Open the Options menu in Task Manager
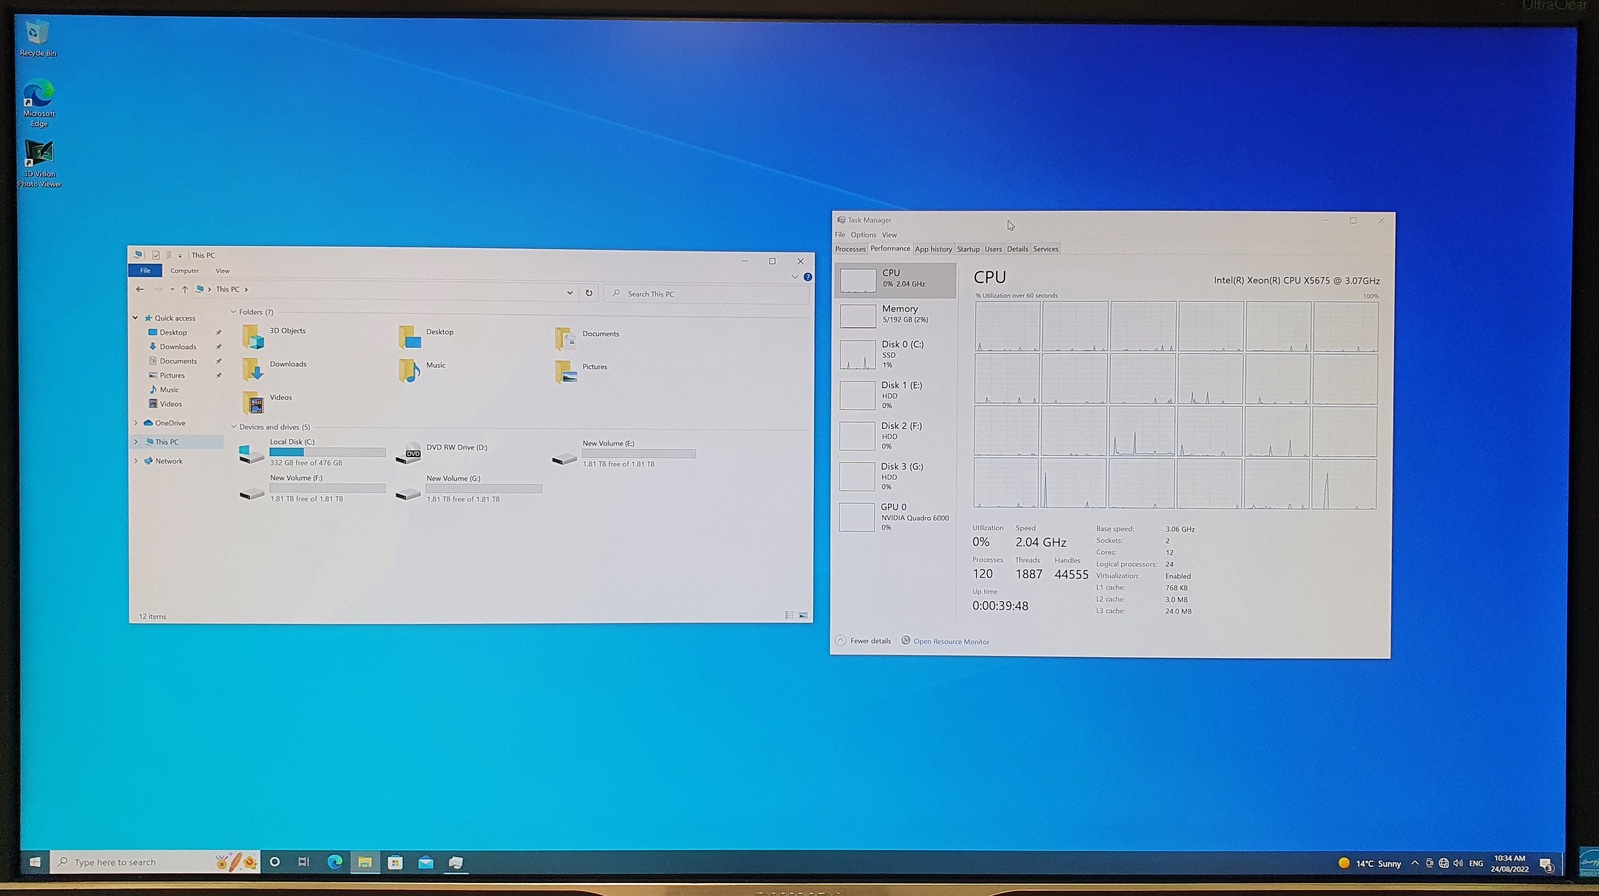This screenshot has height=896, width=1599. tap(863, 235)
